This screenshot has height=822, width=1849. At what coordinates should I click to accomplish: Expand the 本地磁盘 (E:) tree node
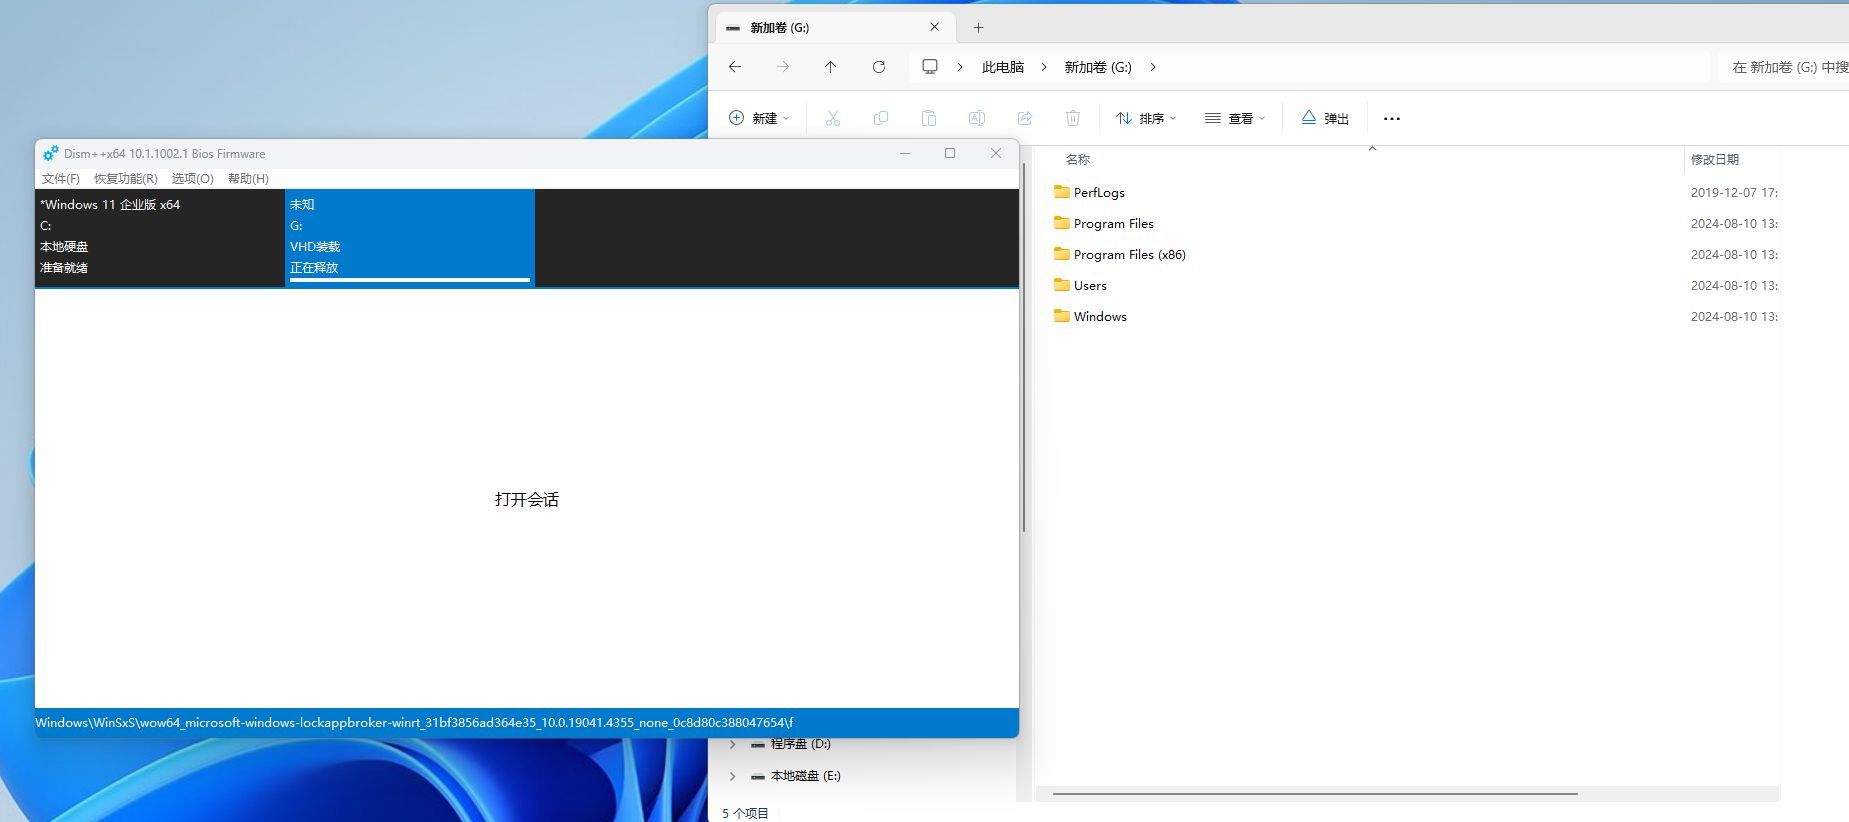pyautogui.click(x=733, y=776)
